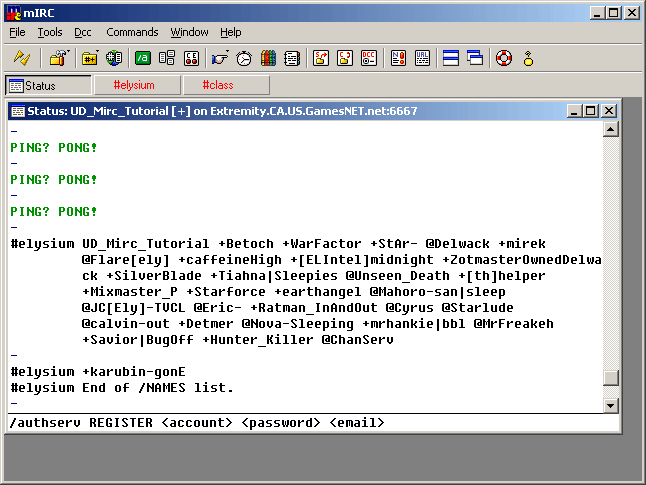The image size is (646, 485).
Task: Open Help via the lifebuoy icon
Action: click(504, 58)
